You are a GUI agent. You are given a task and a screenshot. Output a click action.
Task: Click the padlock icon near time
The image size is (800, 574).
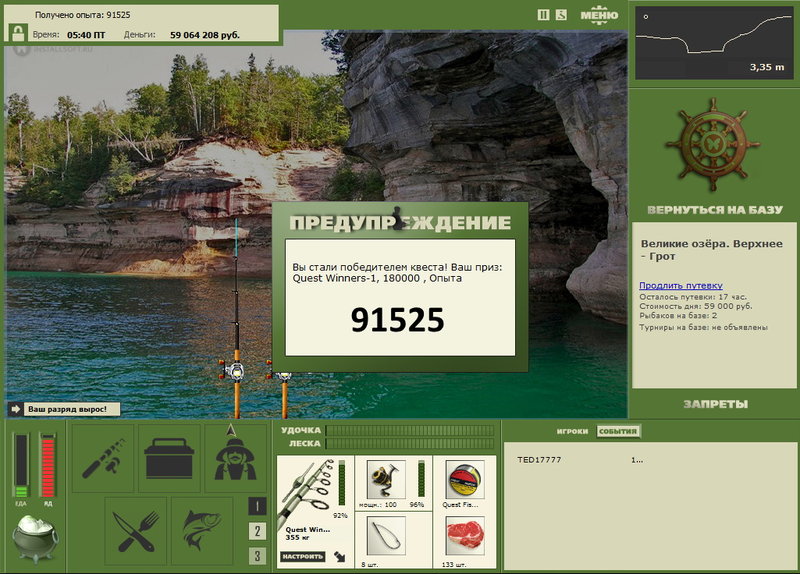tap(18, 34)
